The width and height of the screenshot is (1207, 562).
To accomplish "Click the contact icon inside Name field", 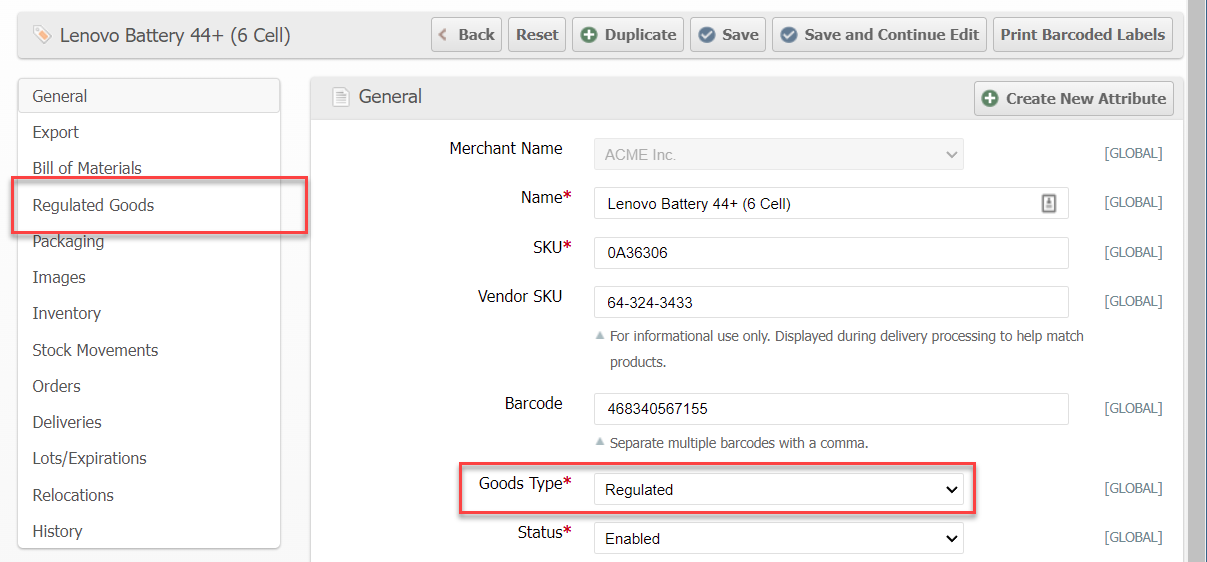I will 1048,203.
